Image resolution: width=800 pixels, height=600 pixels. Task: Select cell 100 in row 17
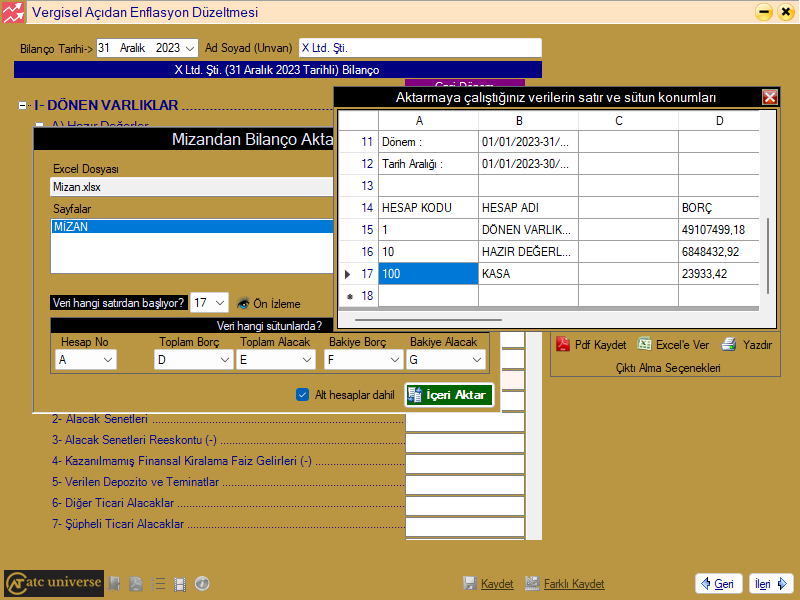[x=428, y=273]
